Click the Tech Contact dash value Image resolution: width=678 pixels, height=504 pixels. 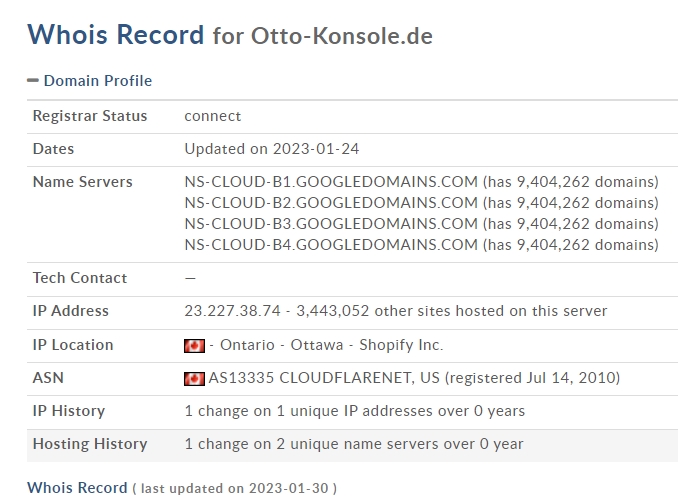tap(190, 278)
